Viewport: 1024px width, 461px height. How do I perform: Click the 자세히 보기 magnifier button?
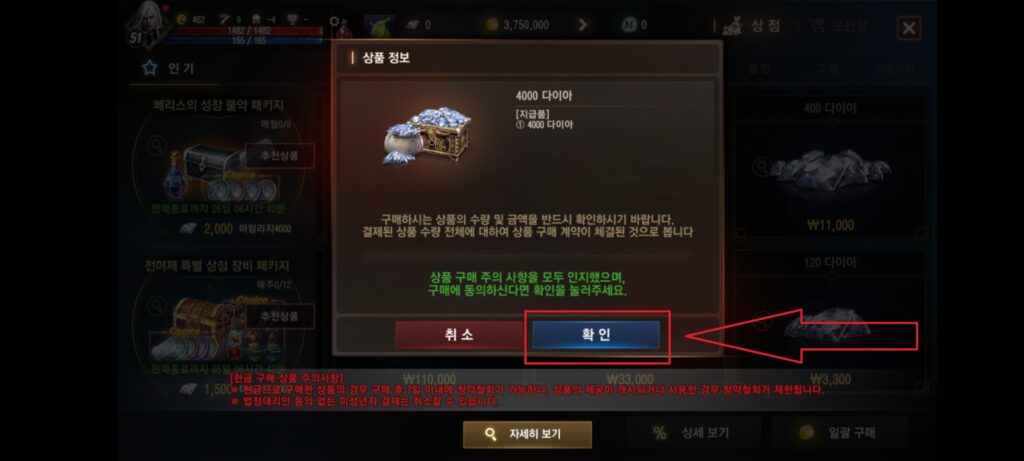coord(527,434)
